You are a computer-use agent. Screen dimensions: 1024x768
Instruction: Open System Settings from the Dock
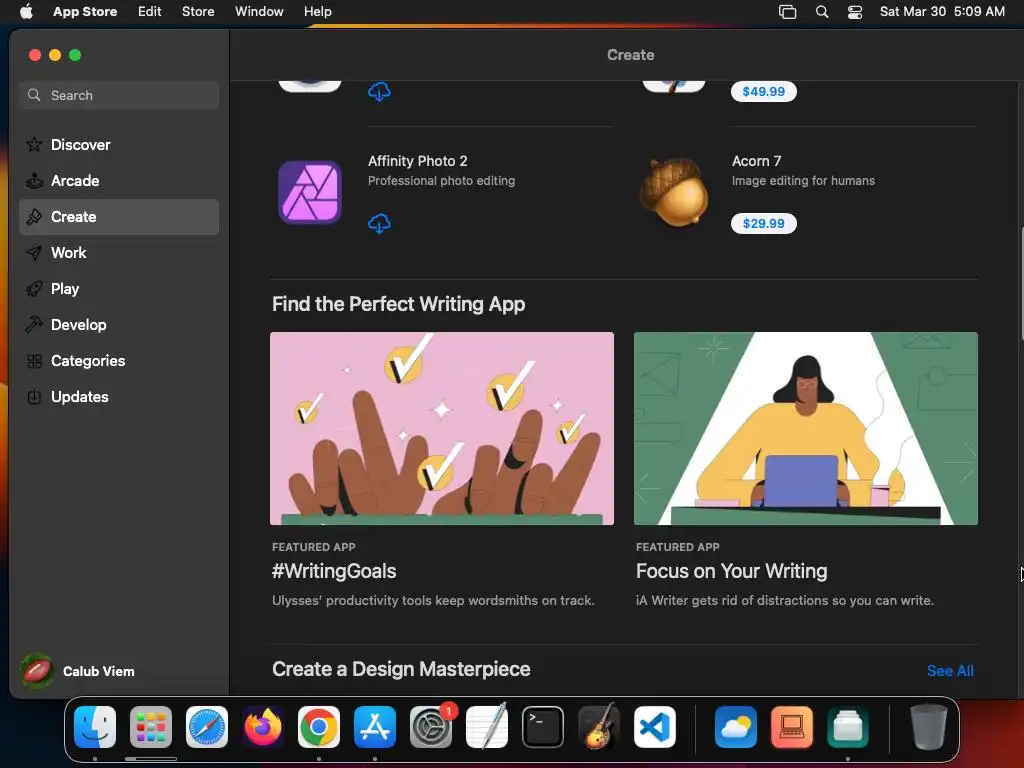pos(430,727)
